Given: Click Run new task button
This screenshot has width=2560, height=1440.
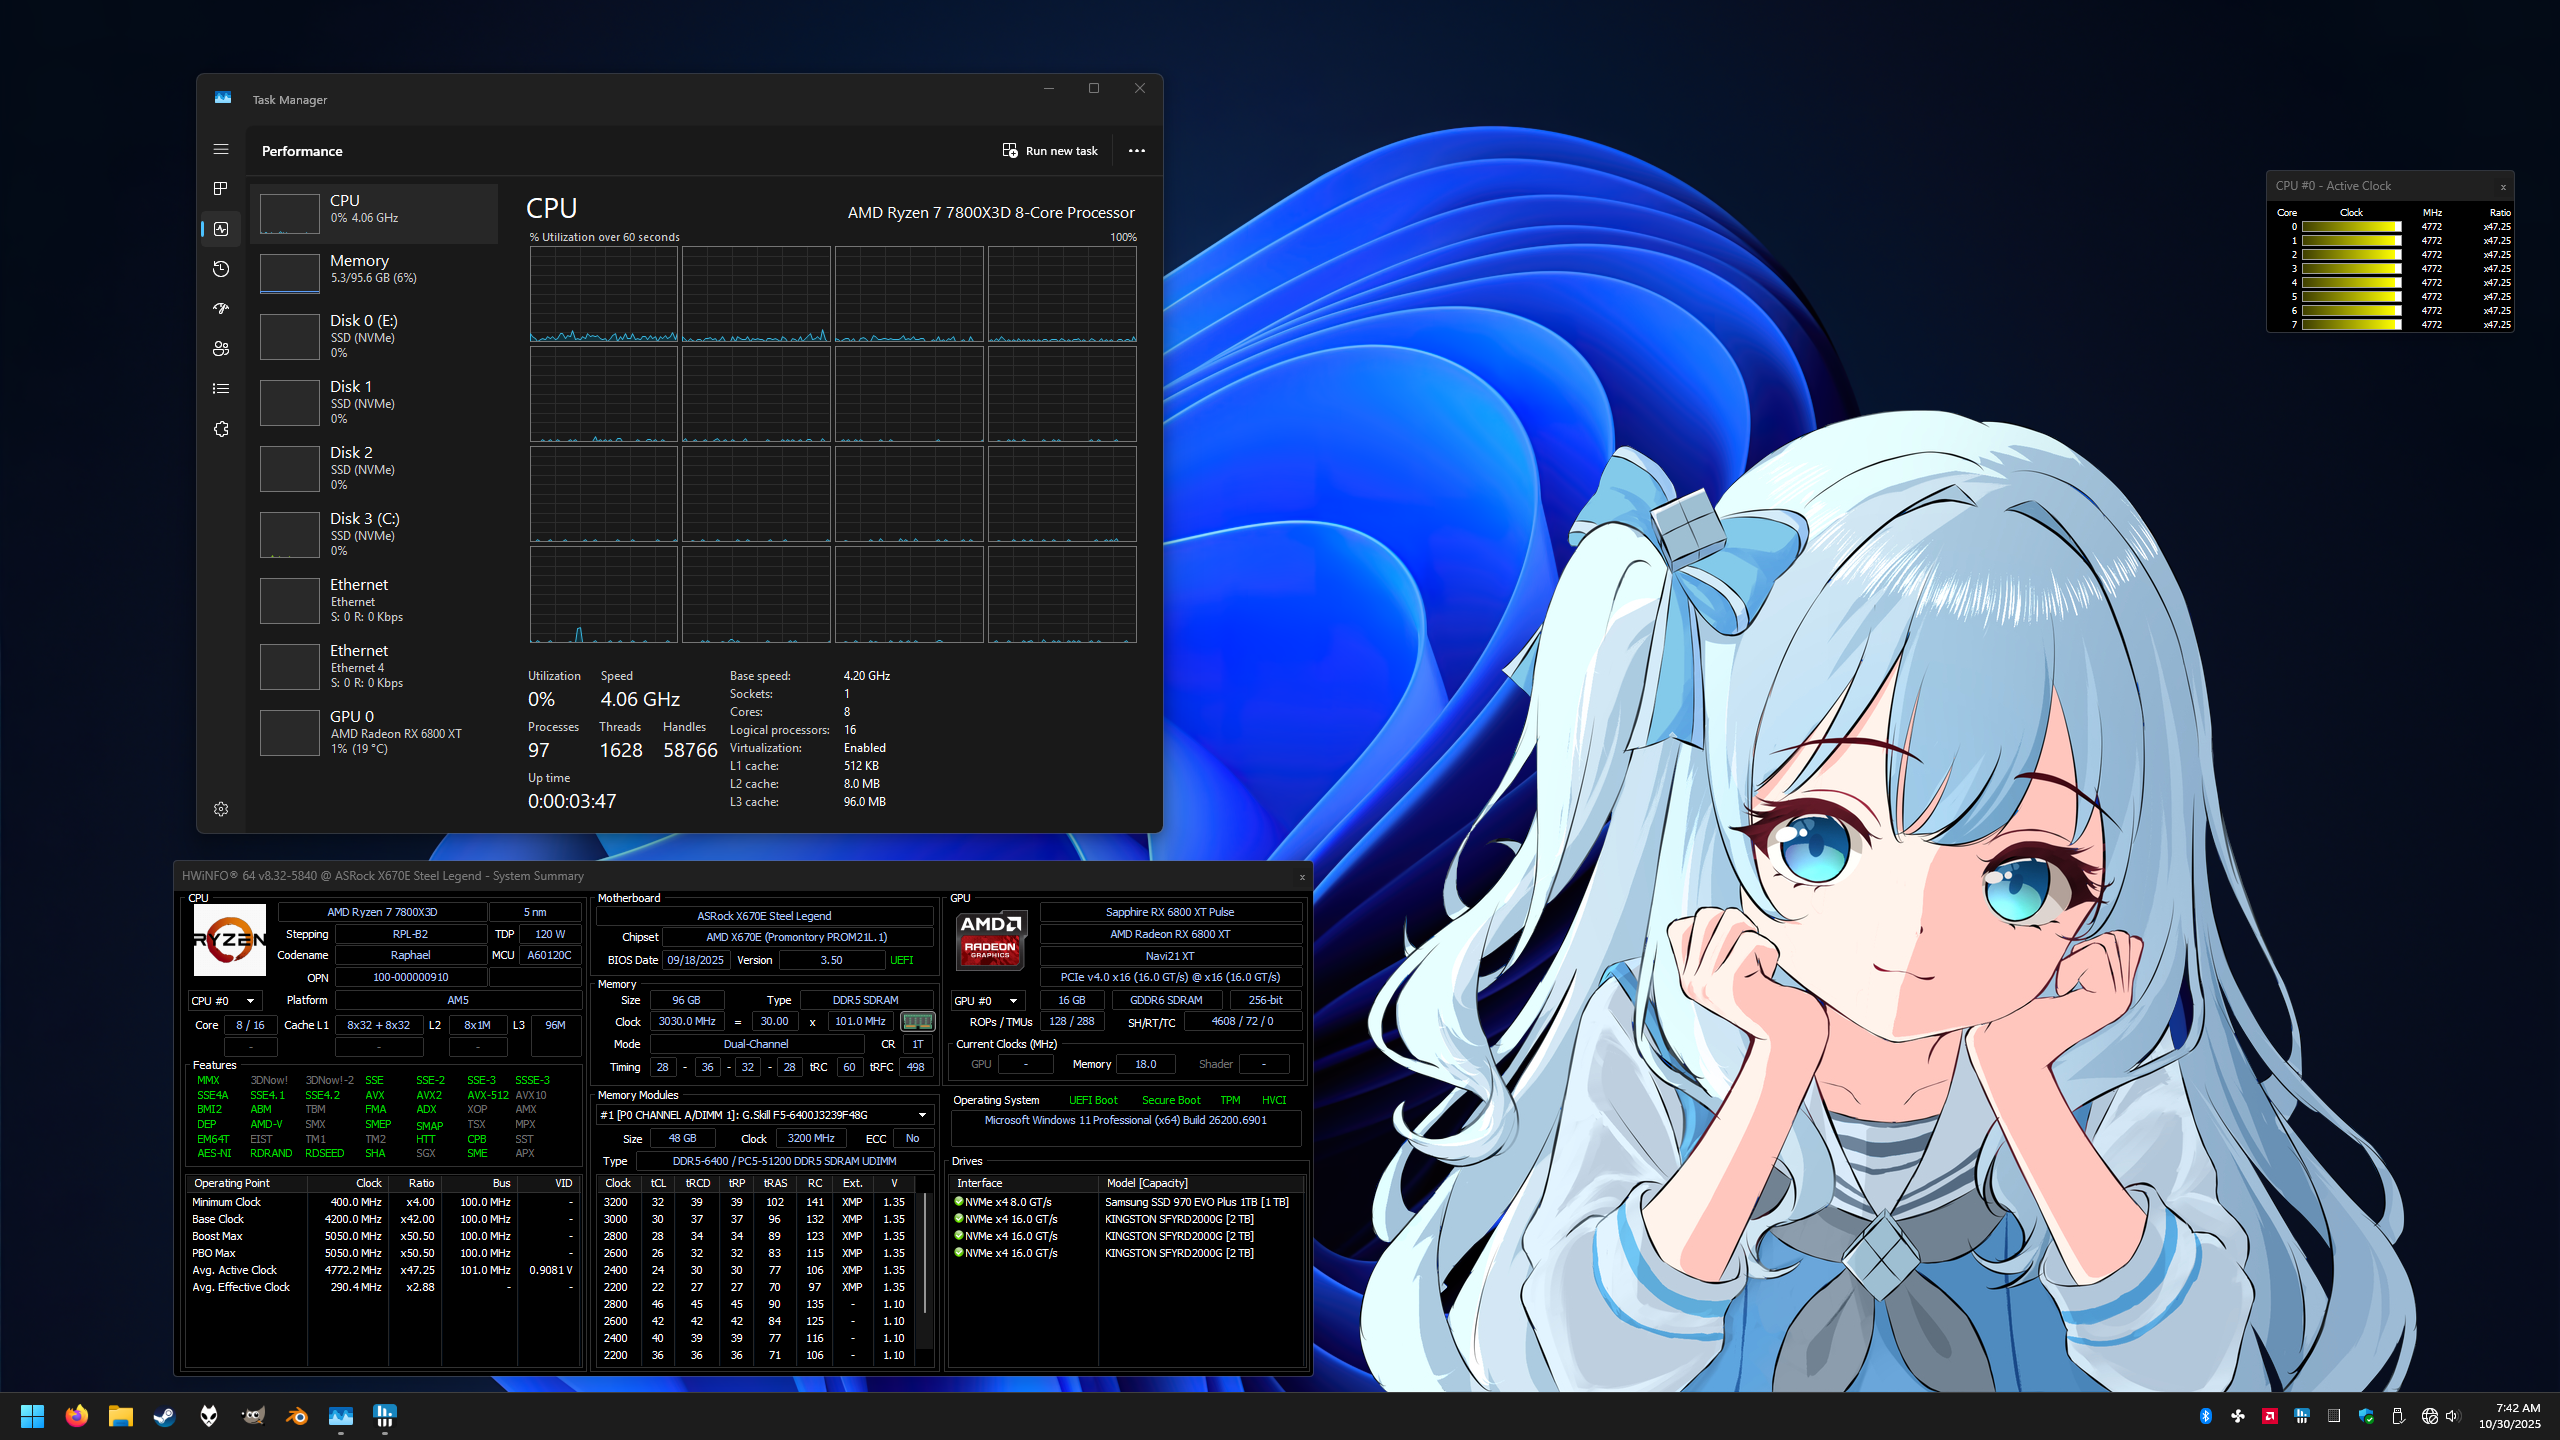Looking at the screenshot, I should 1050,151.
